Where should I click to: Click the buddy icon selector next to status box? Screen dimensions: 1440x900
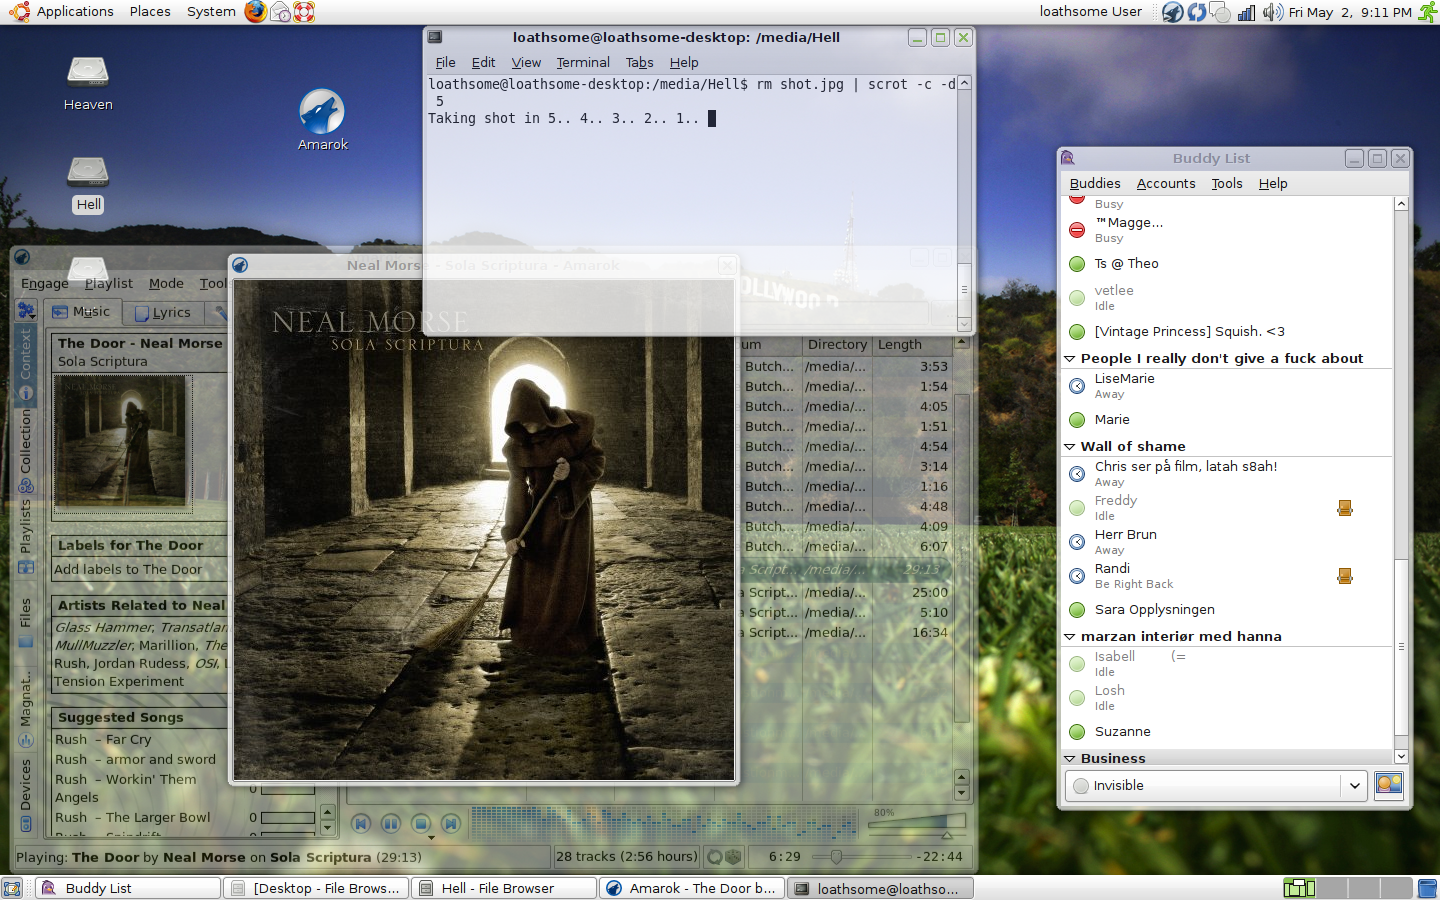(1389, 785)
